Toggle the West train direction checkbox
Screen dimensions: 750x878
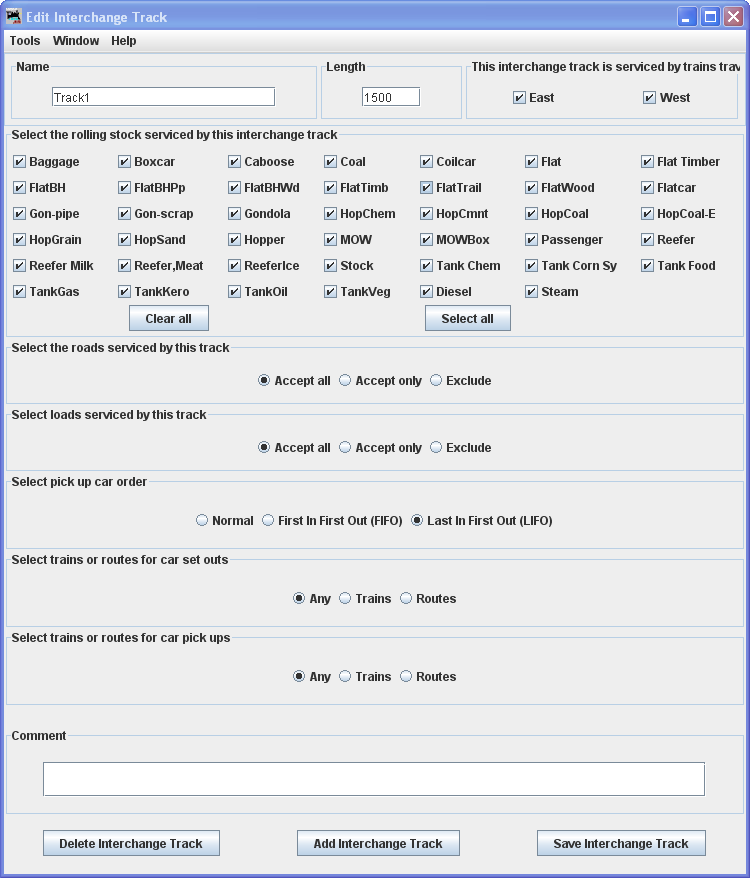(x=649, y=98)
